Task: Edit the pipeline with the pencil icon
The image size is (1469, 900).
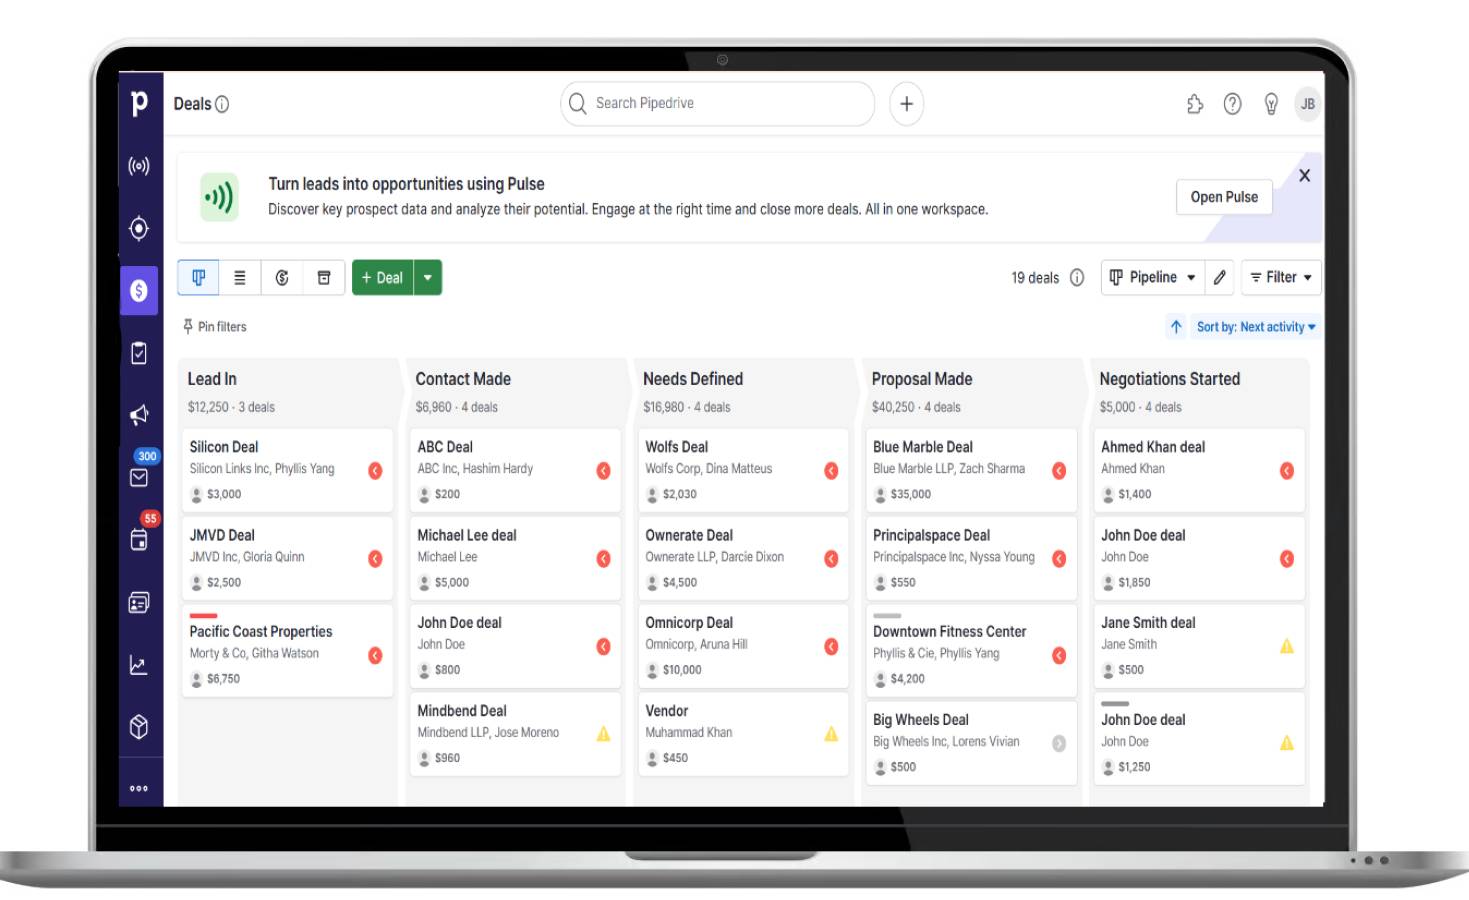Action: [x=1221, y=277]
